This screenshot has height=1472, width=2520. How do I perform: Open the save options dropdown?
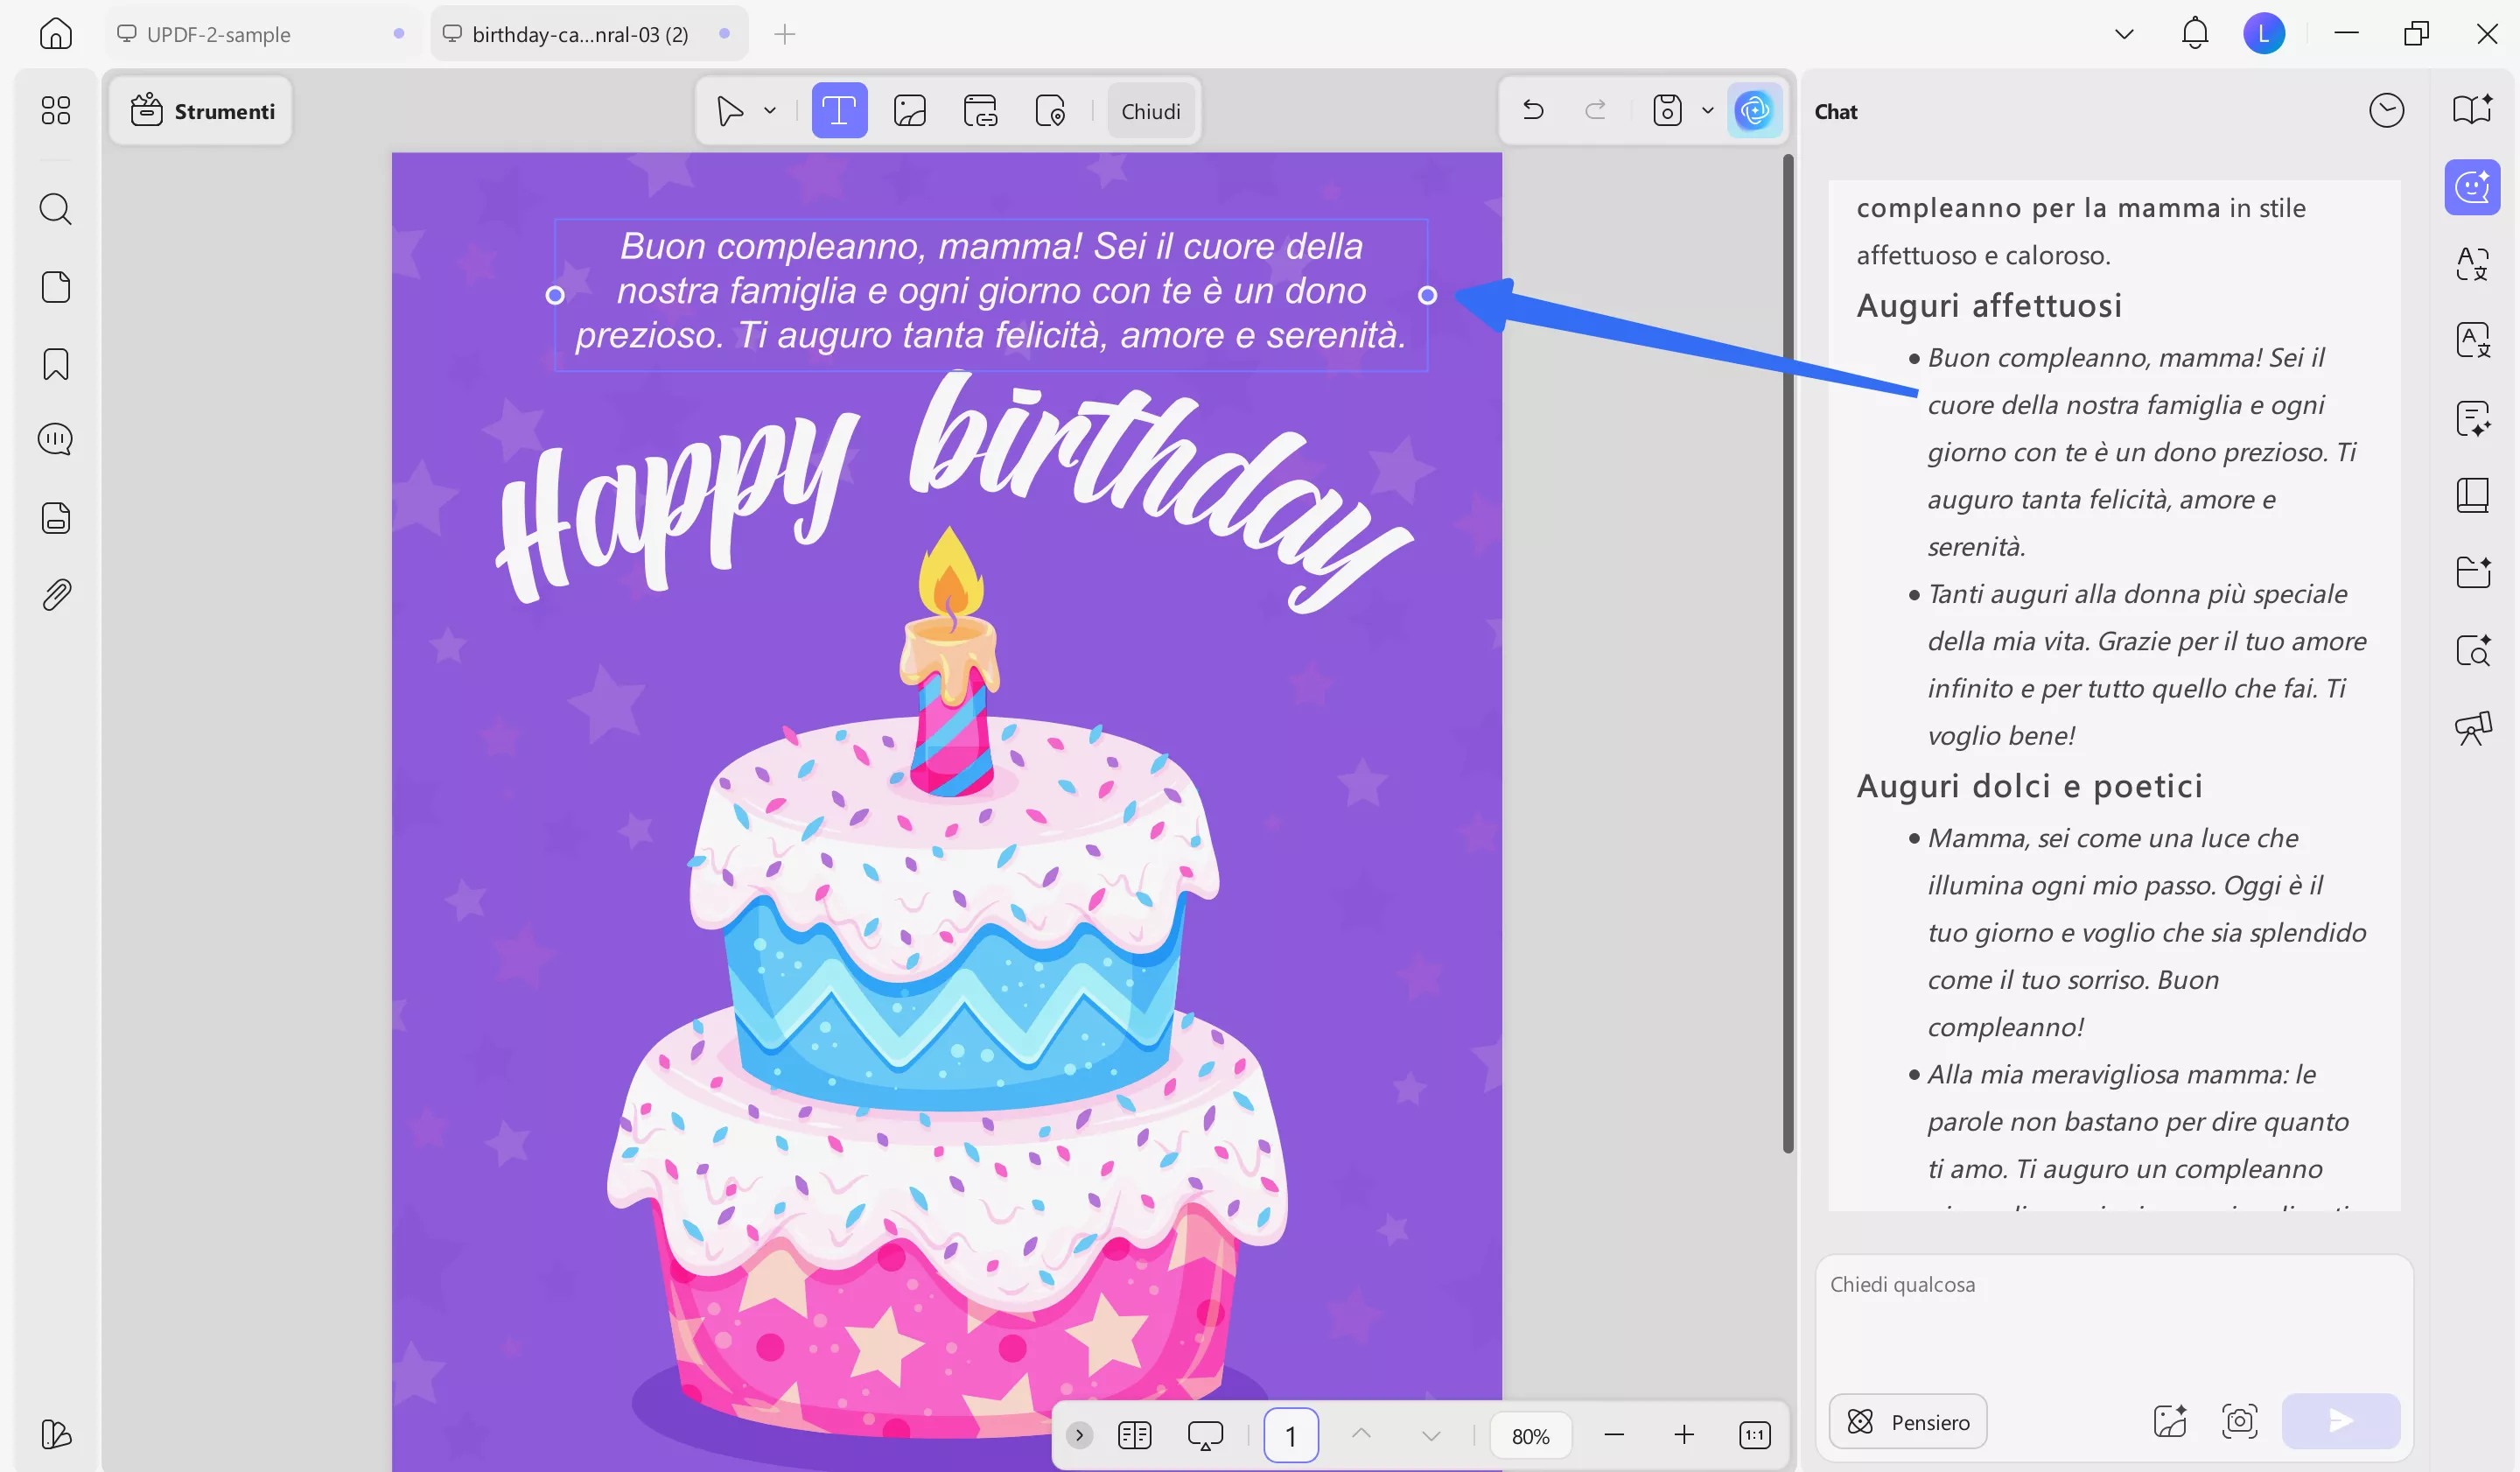pos(1706,110)
